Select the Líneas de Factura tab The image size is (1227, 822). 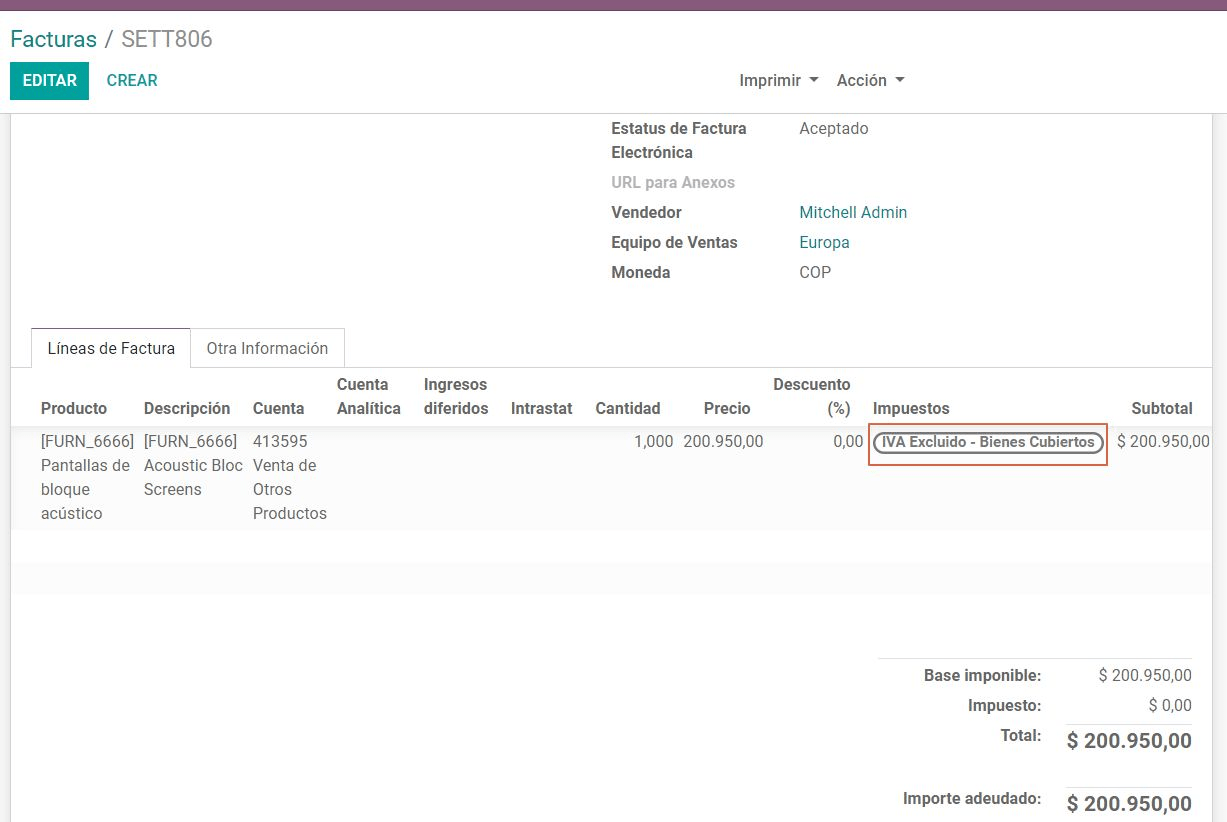pos(110,348)
